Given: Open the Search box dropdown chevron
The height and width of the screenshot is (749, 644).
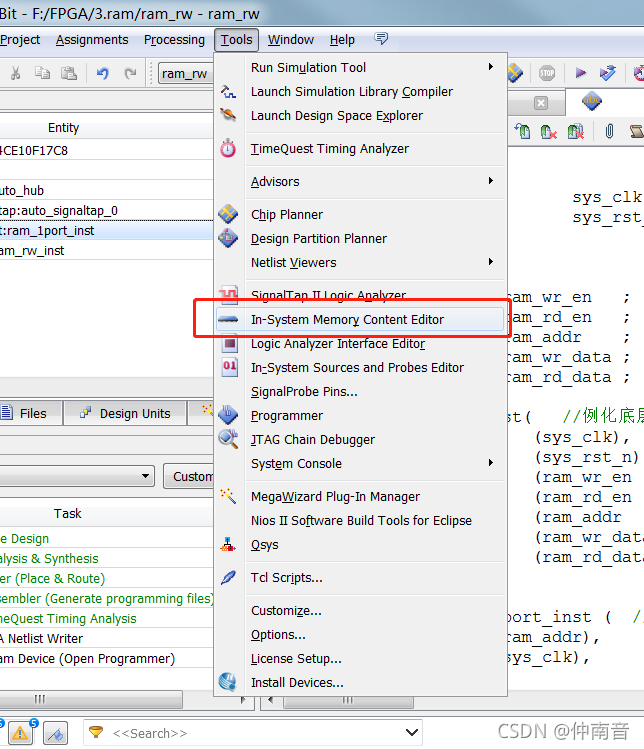Looking at the screenshot, I should [x=411, y=732].
